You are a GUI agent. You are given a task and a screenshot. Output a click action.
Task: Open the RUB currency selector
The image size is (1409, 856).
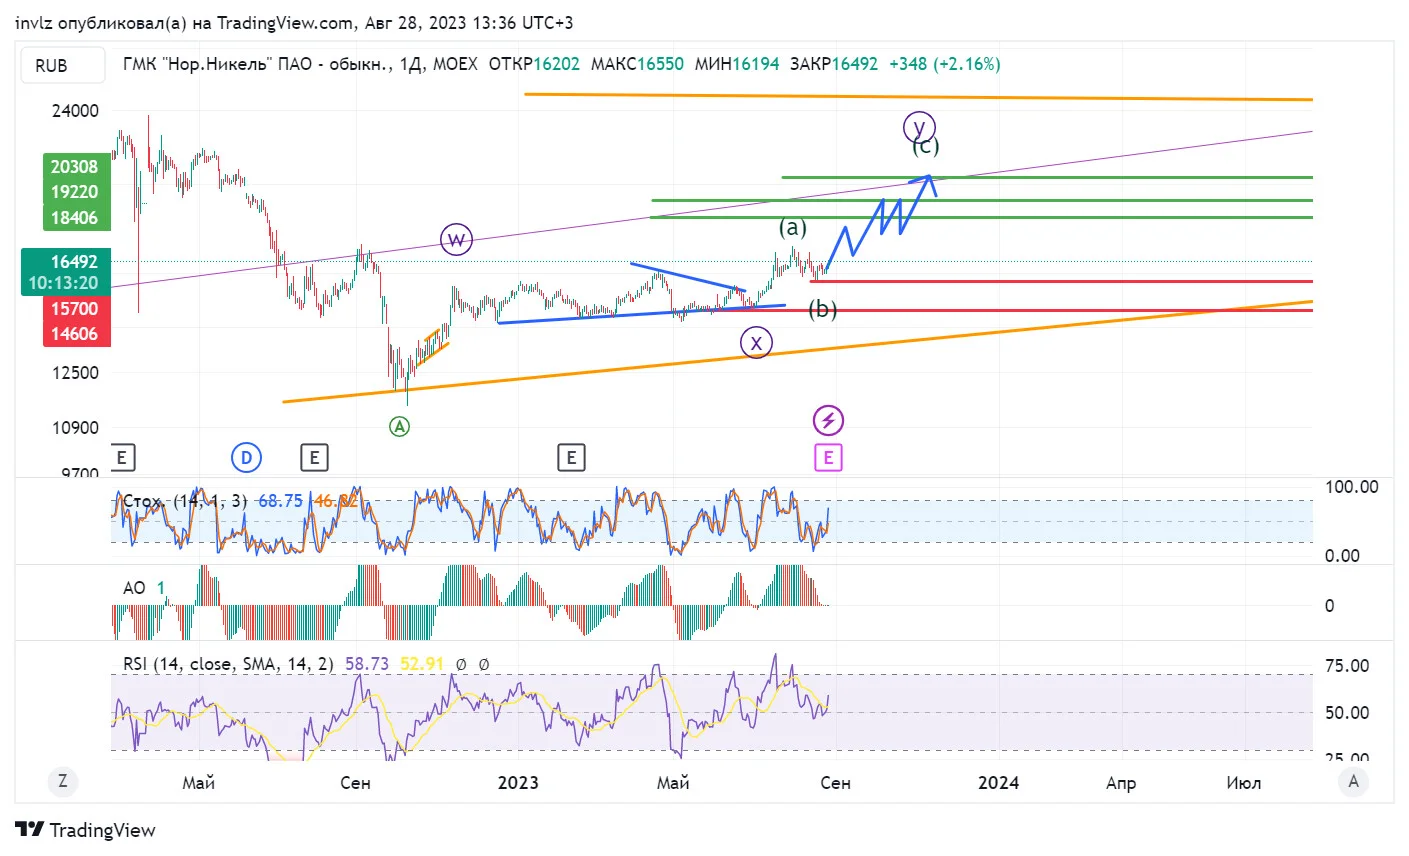[x=63, y=66]
